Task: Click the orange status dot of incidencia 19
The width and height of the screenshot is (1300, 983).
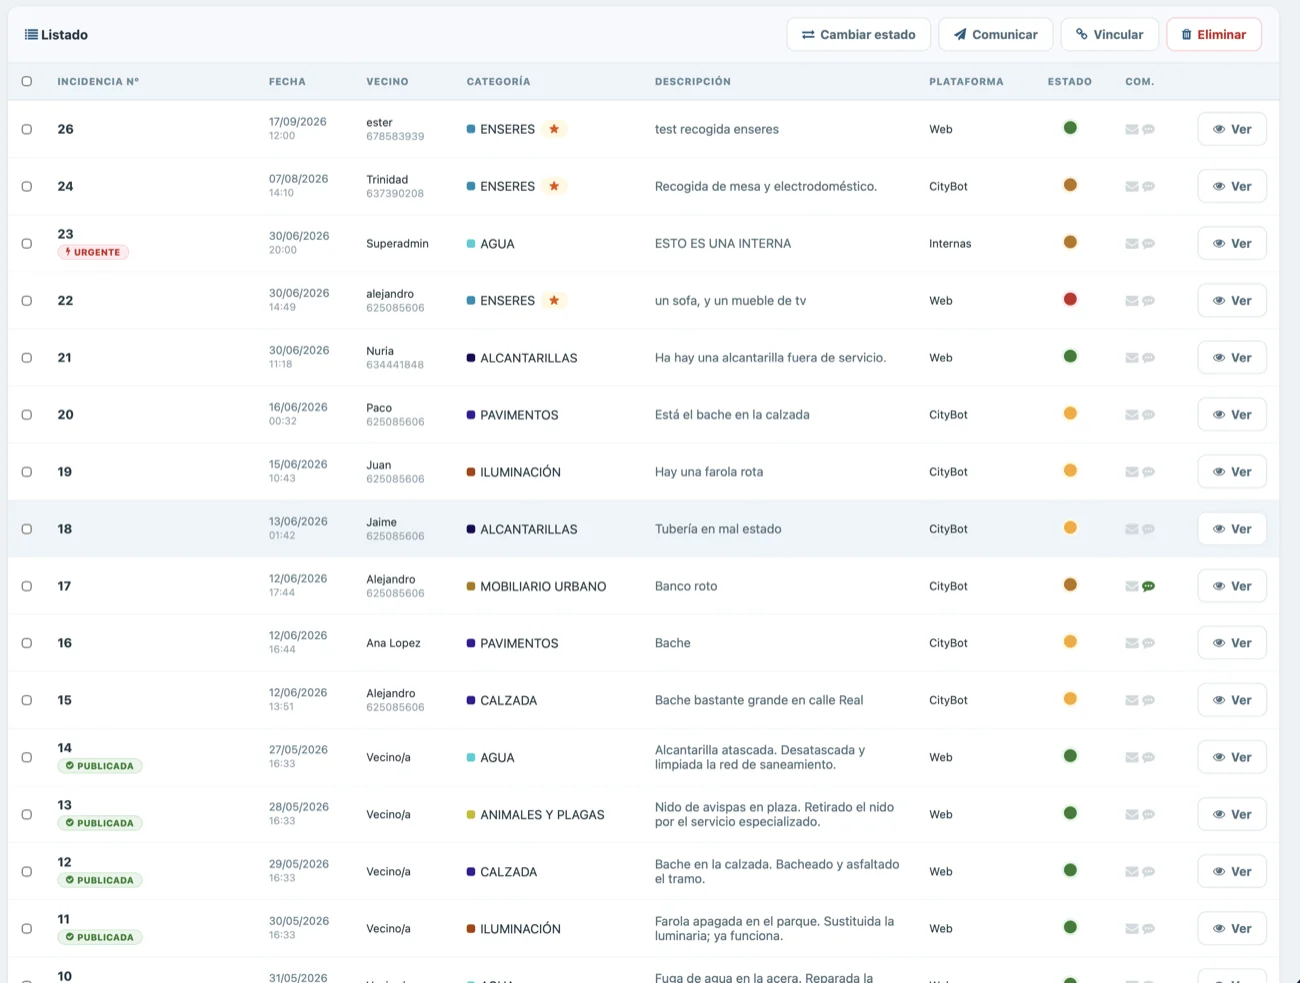Action: [1070, 470]
